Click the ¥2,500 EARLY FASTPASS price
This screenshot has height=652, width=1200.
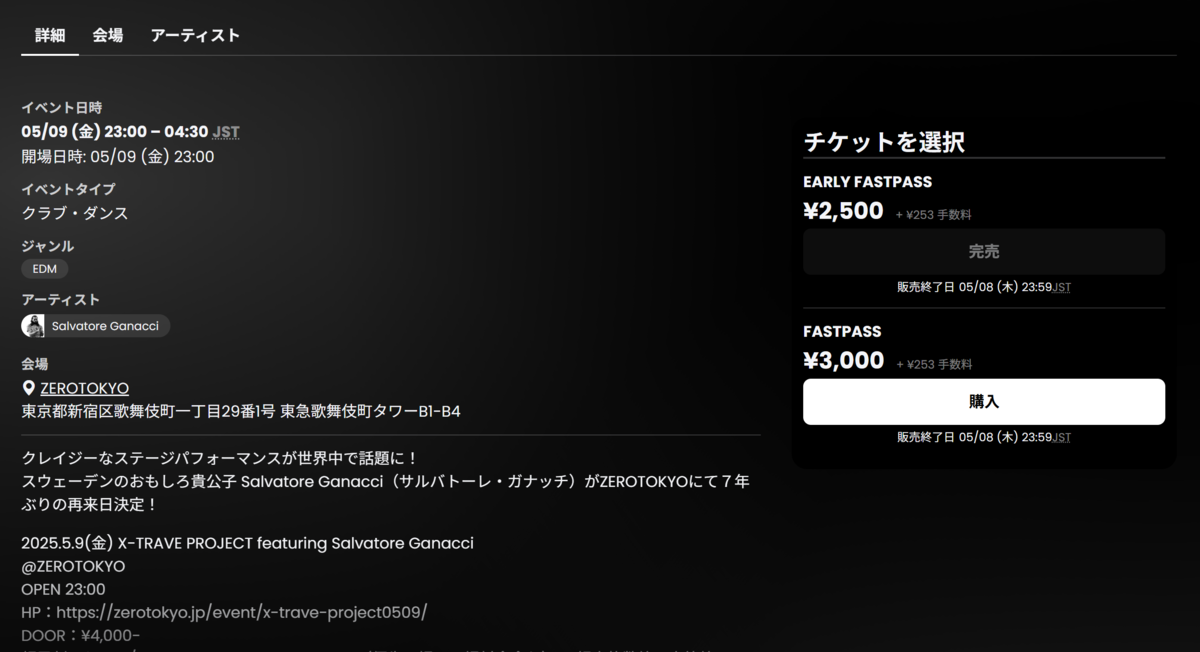pyautogui.click(x=844, y=211)
